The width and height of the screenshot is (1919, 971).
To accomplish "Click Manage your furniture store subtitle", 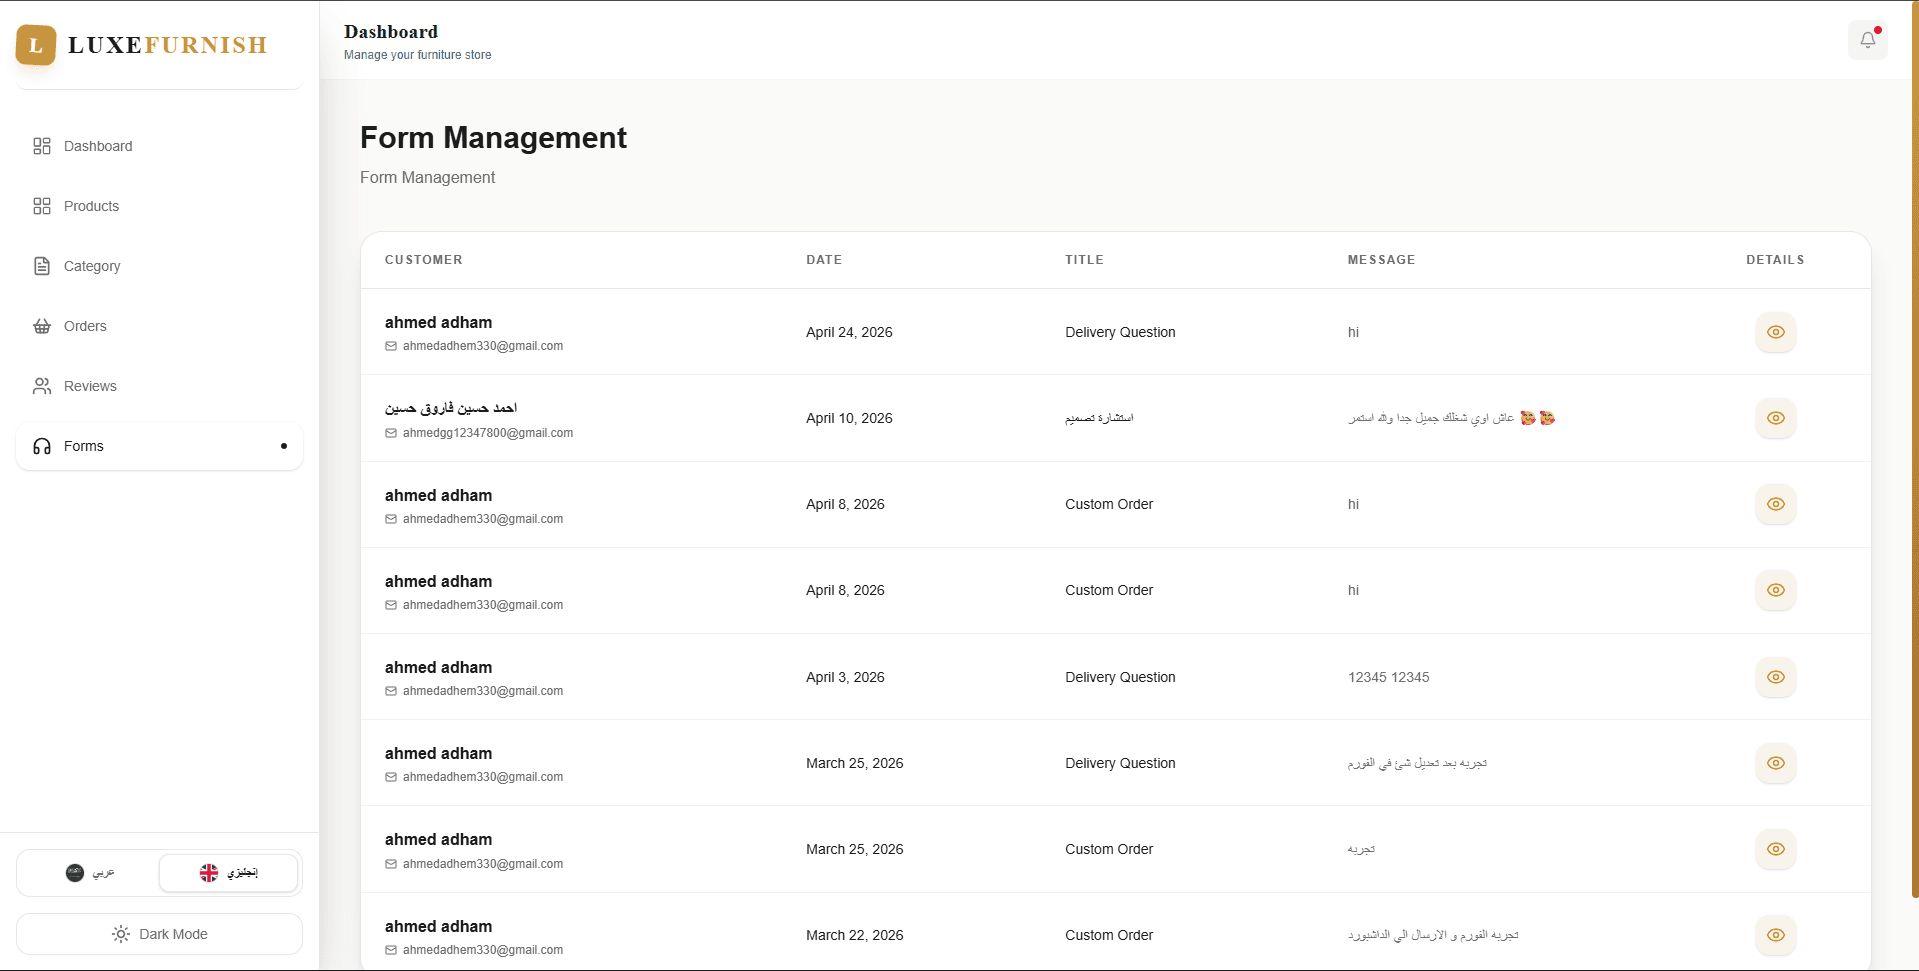I will (x=417, y=55).
